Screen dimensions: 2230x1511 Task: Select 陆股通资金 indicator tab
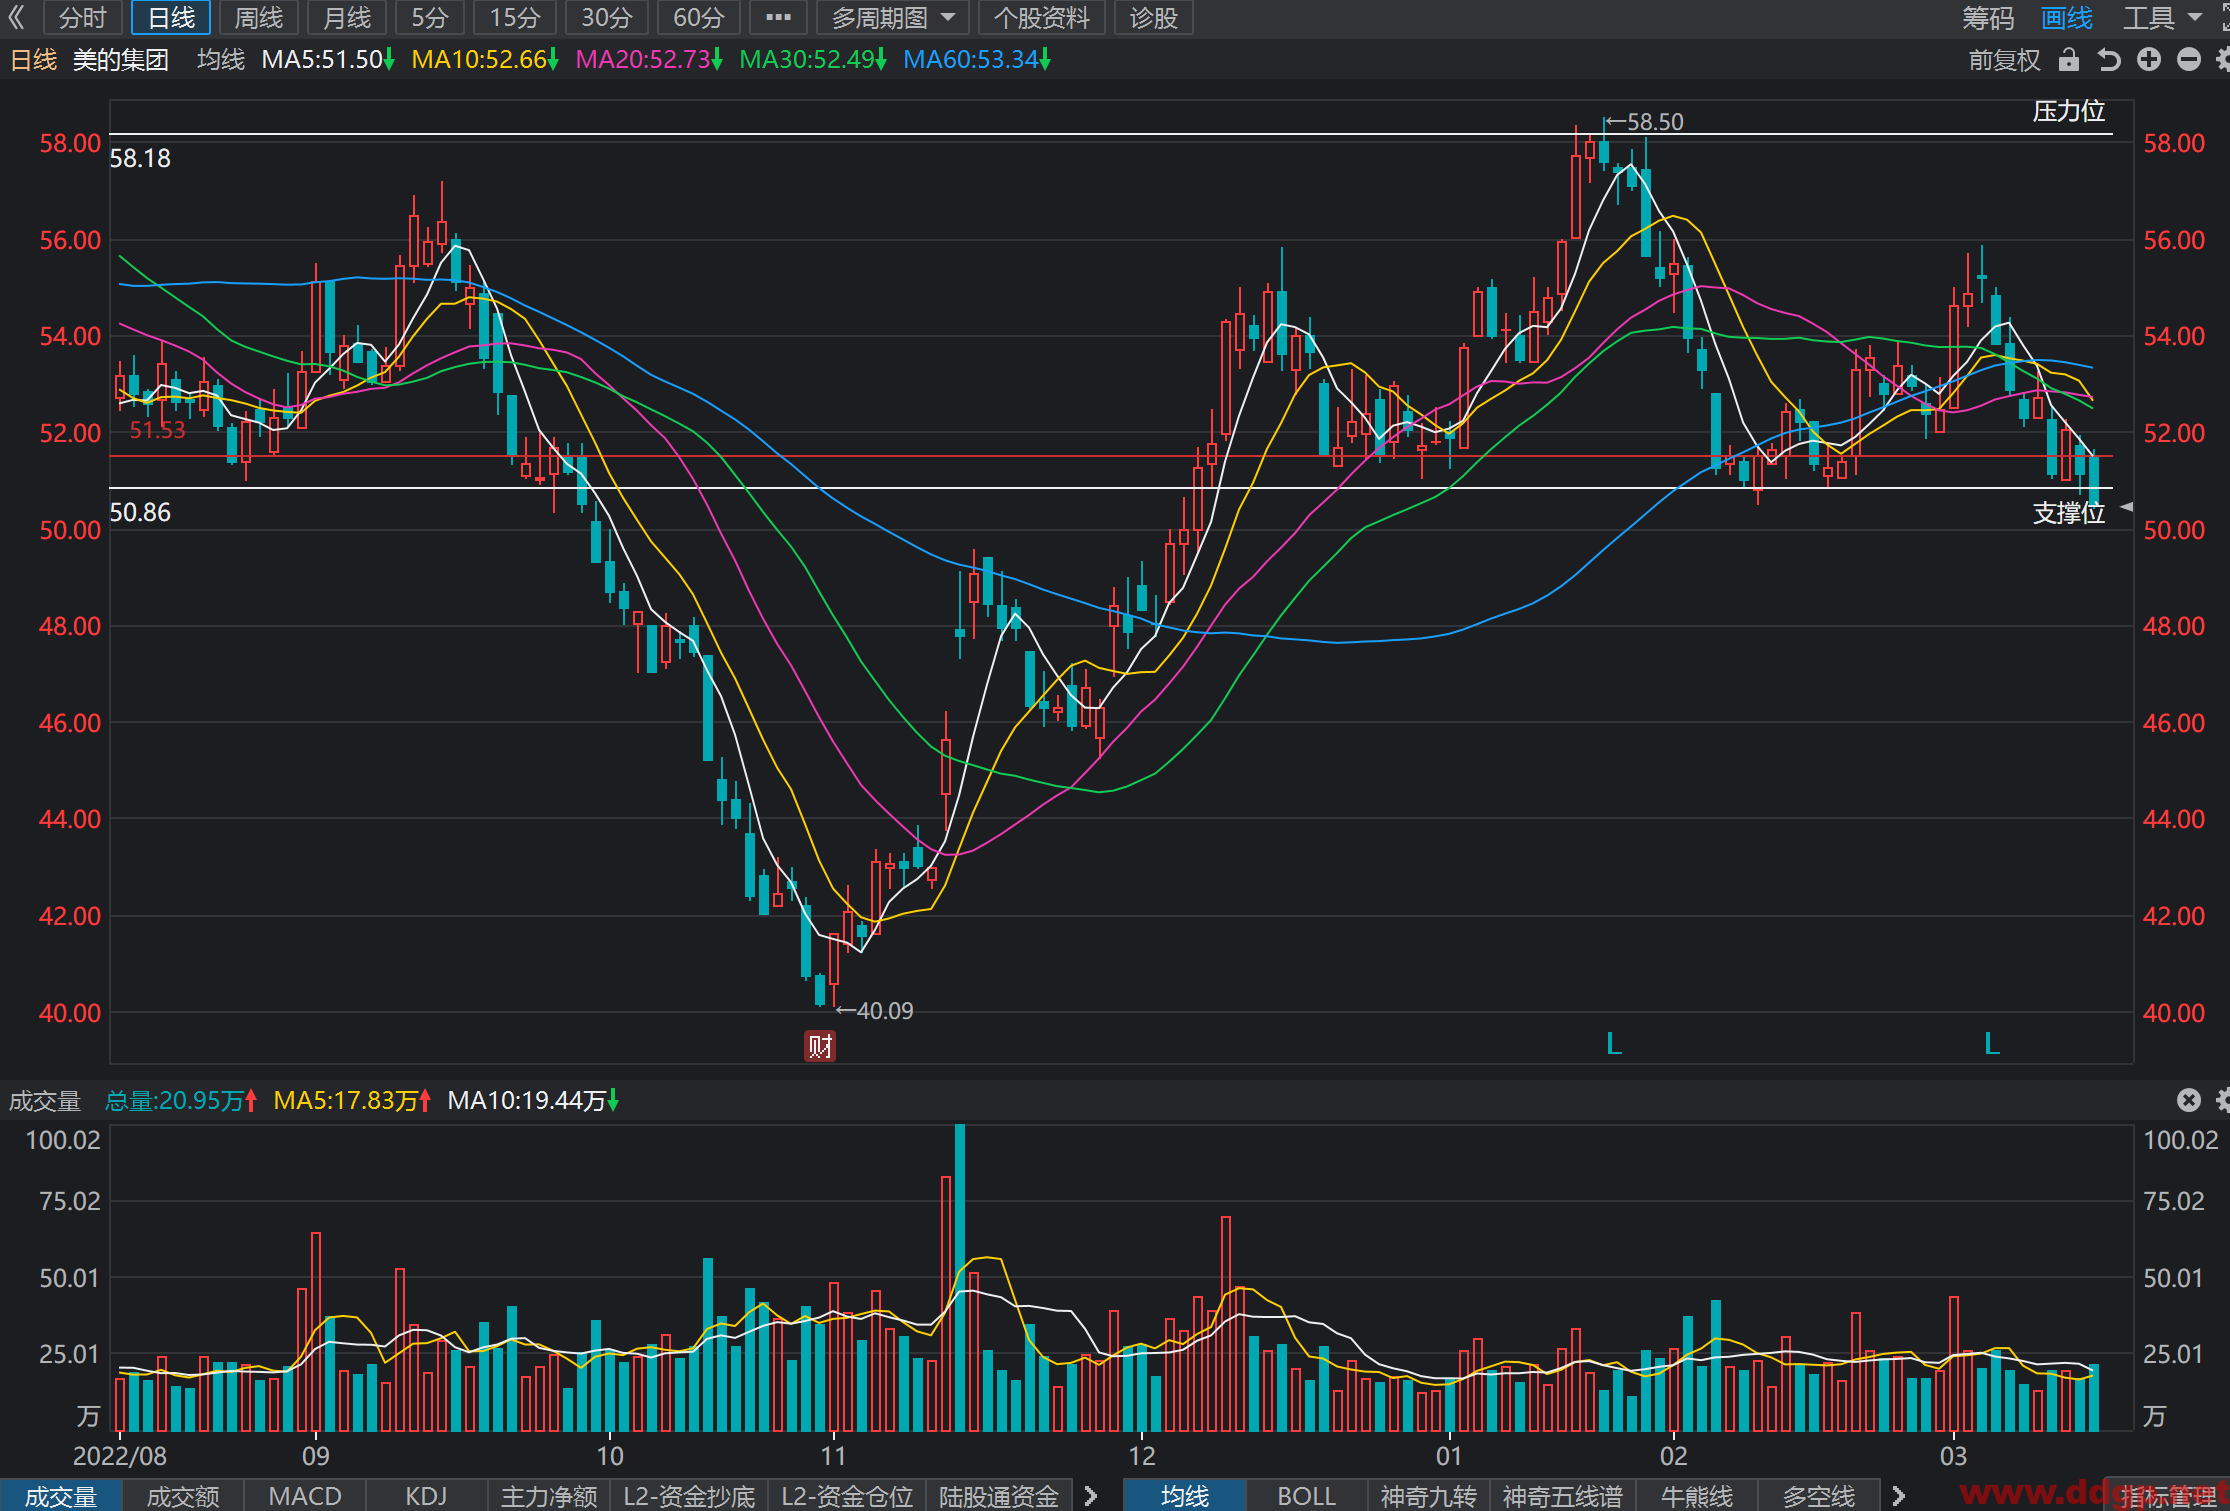click(999, 1496)
